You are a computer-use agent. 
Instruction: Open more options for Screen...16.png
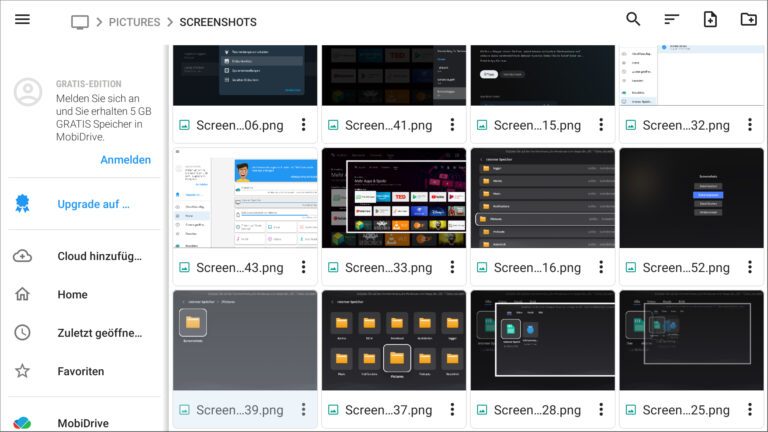pos(601,267)
